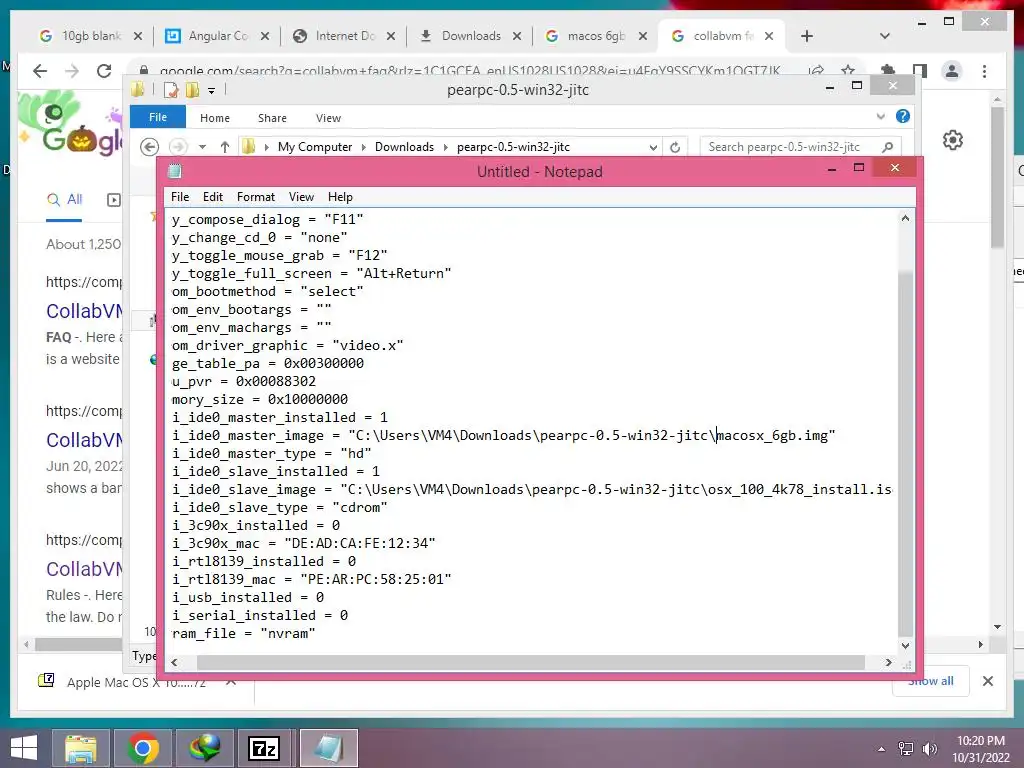This screenshot has height=768, width=1024.
Task: Click Show all downloads button in Chrome
Action: [x=931, y=681]
